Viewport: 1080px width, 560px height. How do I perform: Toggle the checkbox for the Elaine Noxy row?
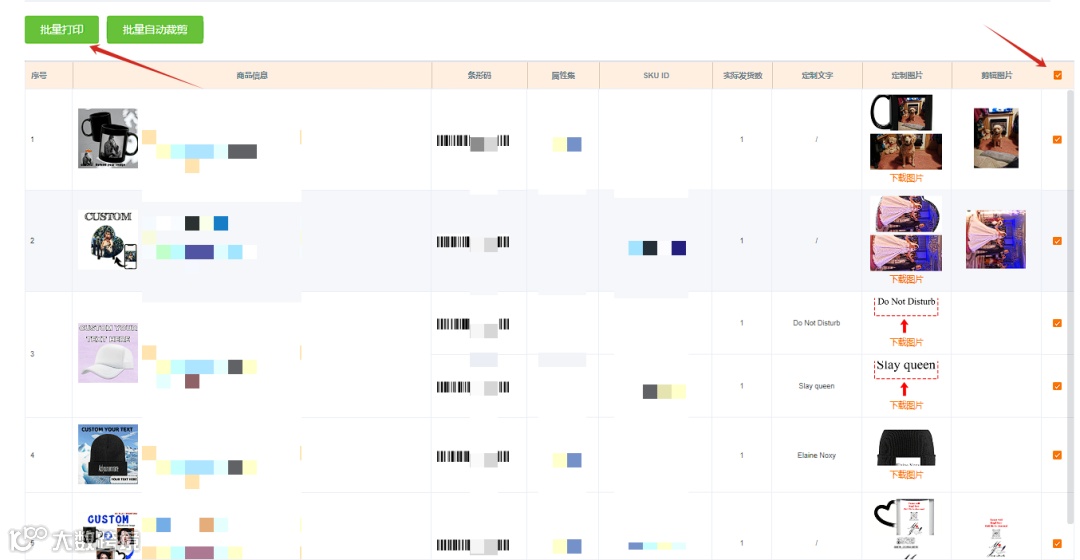point(1057,455)
